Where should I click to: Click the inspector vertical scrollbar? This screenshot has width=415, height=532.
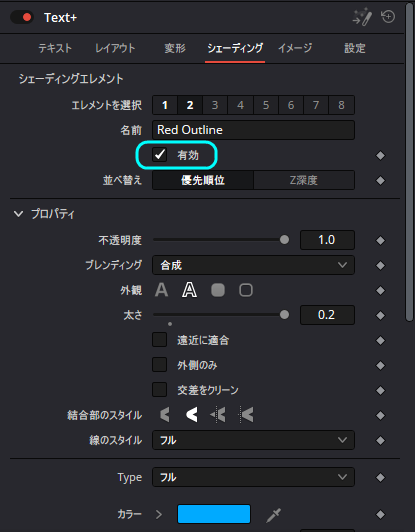pos(410,163)
